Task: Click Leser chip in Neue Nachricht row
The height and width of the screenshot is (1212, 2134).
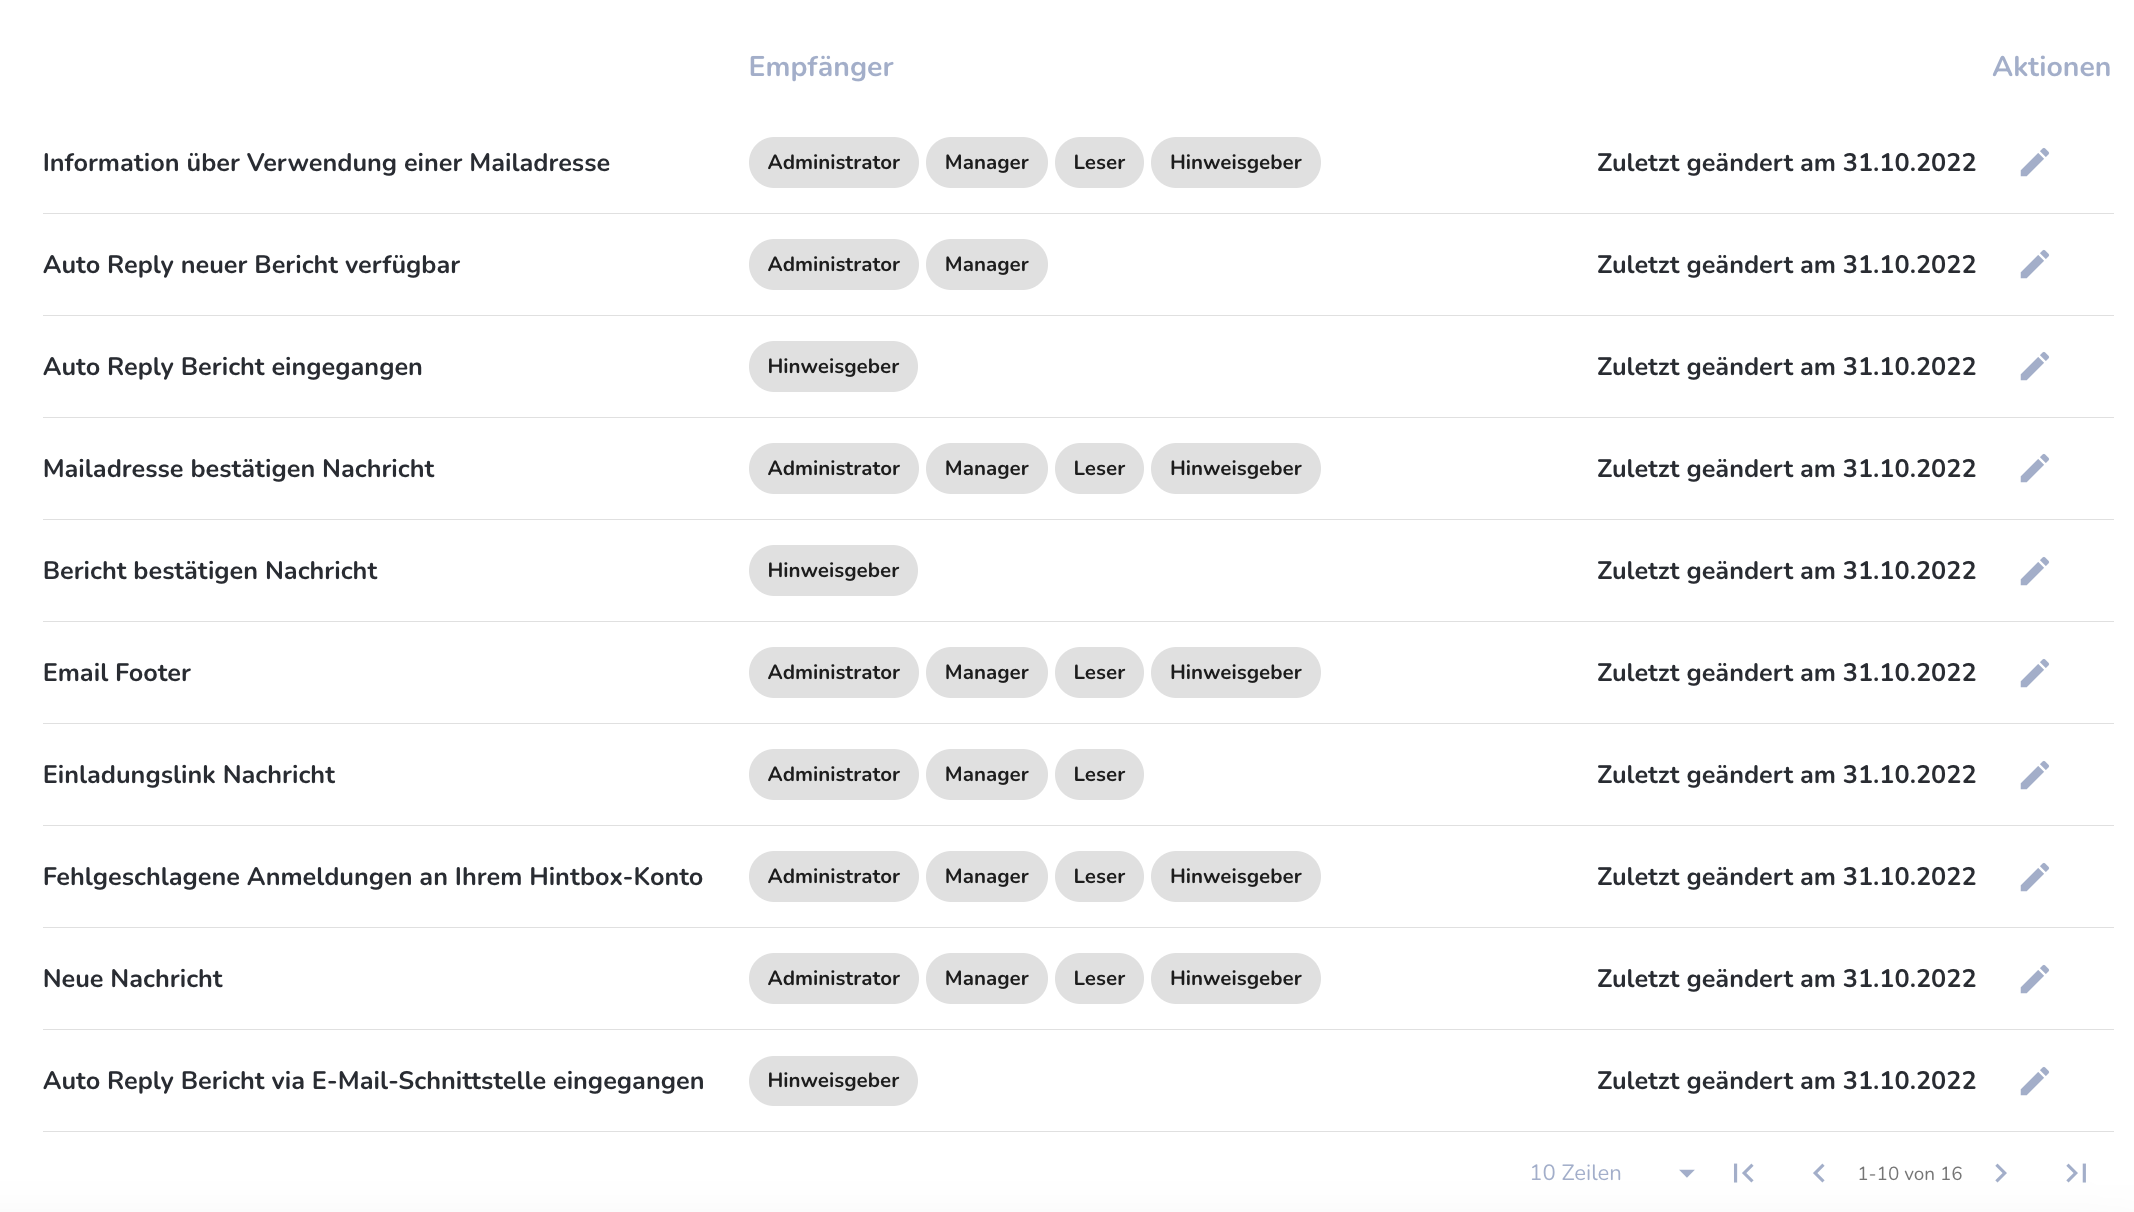Action: tap(1099, 978)
